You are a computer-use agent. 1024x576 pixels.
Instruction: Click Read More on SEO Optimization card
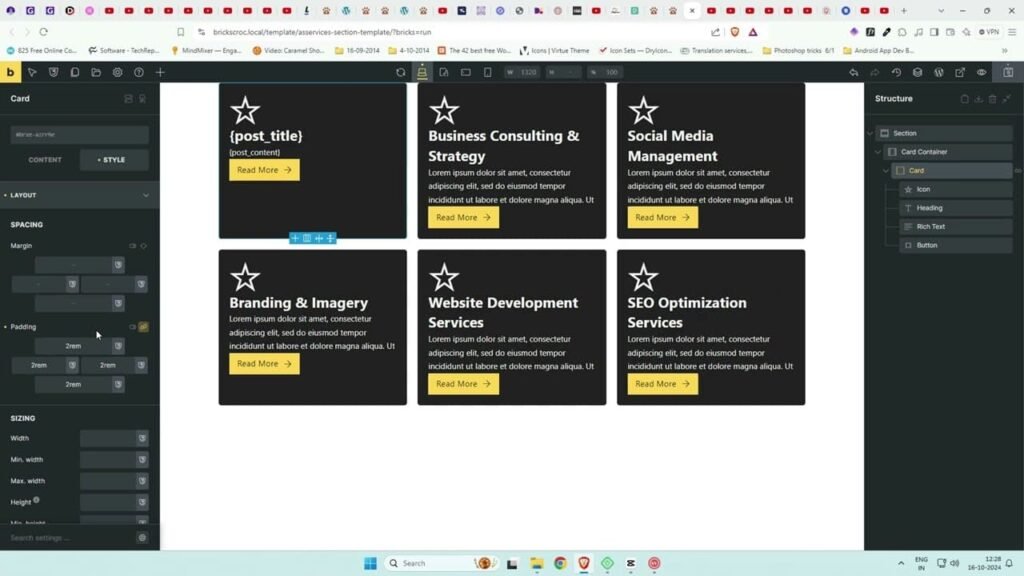662,384
